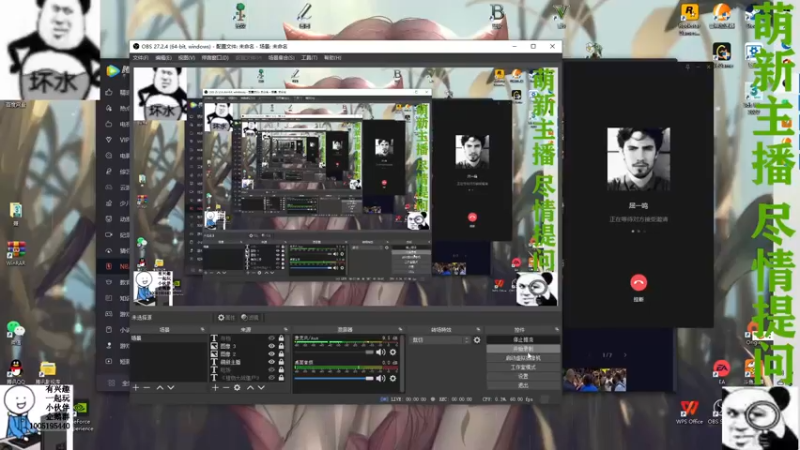Open the 帮助(H) menu in OBS
Viewport: 800px width, 450px height.
click(333, 58)
